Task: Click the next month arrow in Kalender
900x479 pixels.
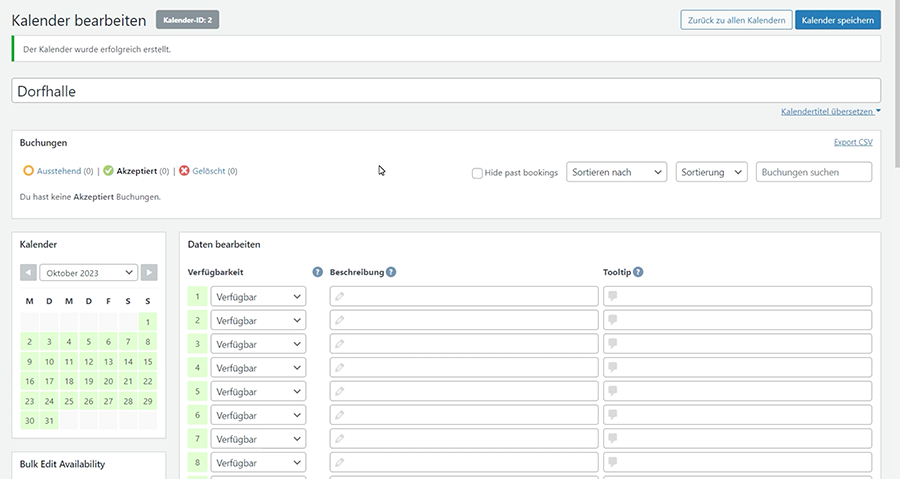Action: (149, 272)
